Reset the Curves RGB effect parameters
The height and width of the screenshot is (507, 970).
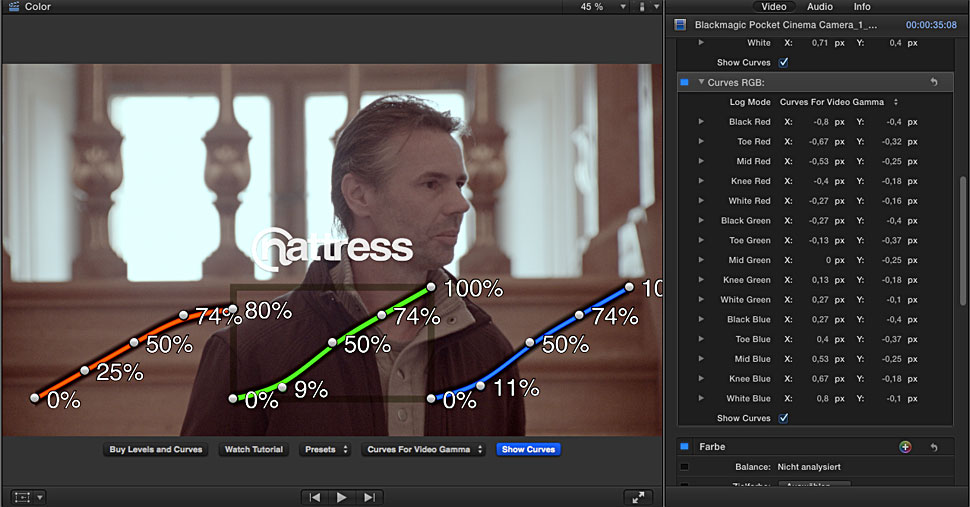click(934, 82)
